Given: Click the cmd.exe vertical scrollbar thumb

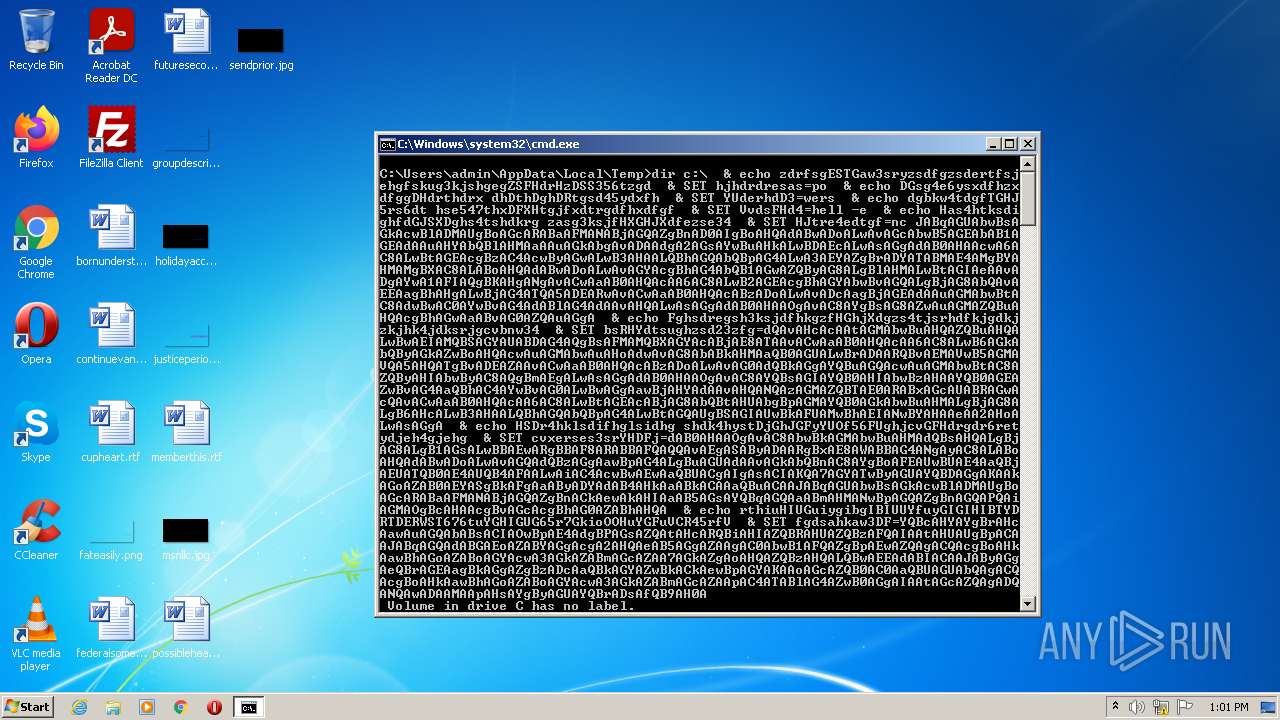Looking at the screenshot, I should pyautogui.click(x=1027, y=198).
